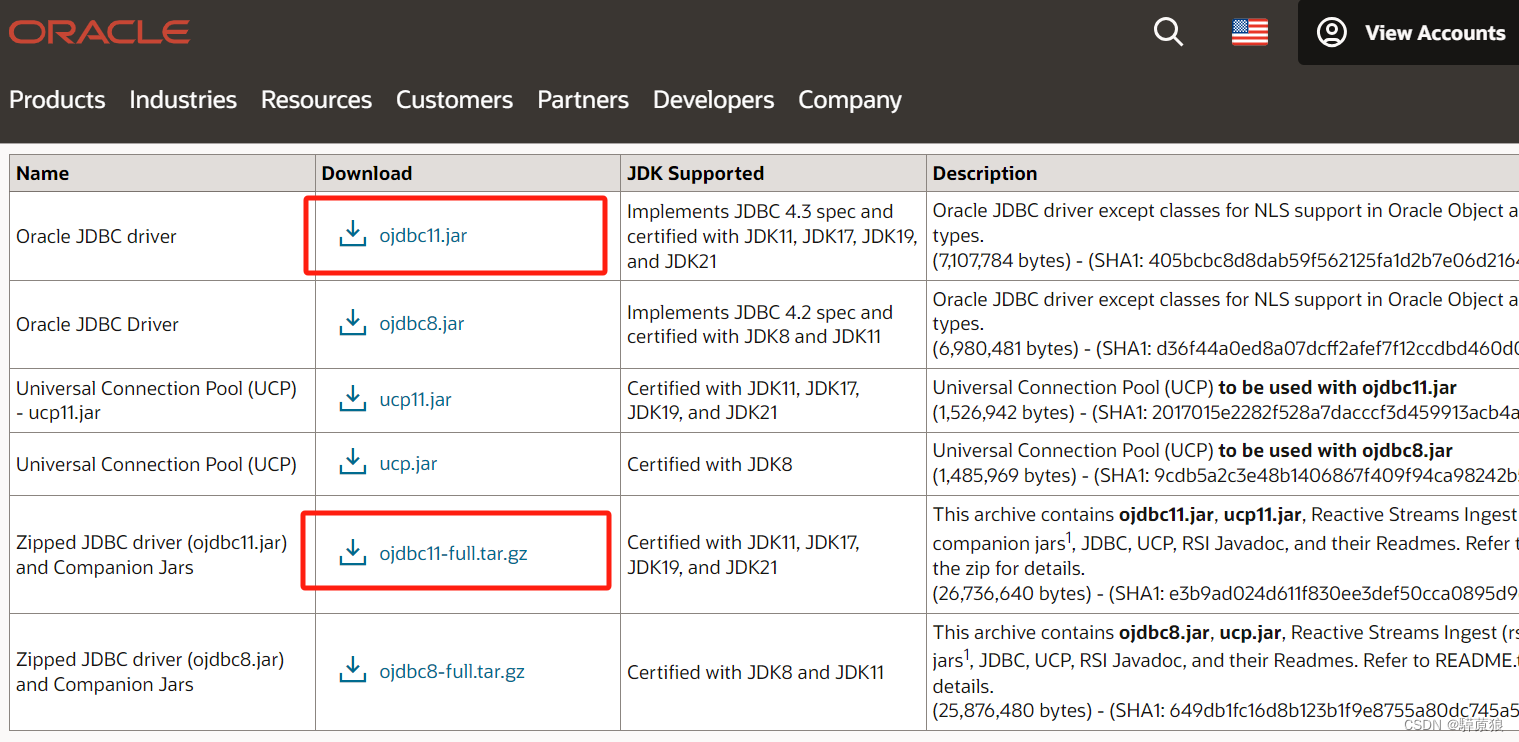Click the '(7,107,784 bytes)' description text

click(x=1004, y=260)
